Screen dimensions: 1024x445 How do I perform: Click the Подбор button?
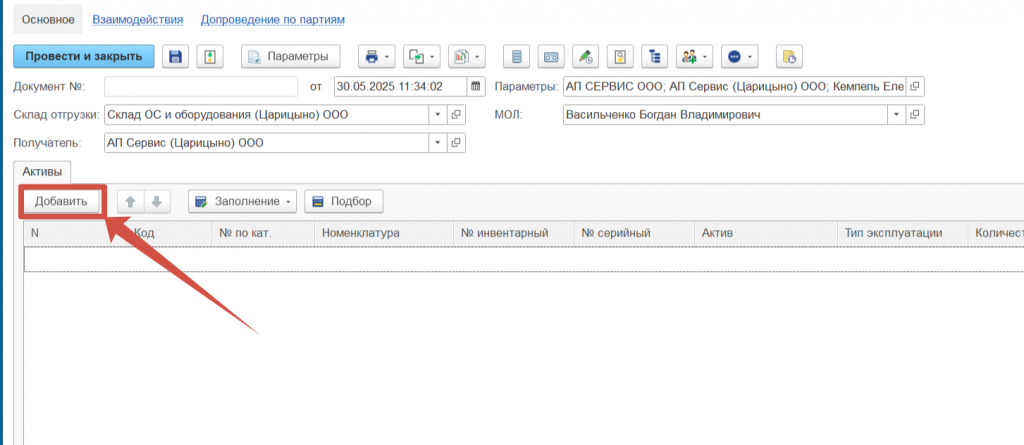343,202
